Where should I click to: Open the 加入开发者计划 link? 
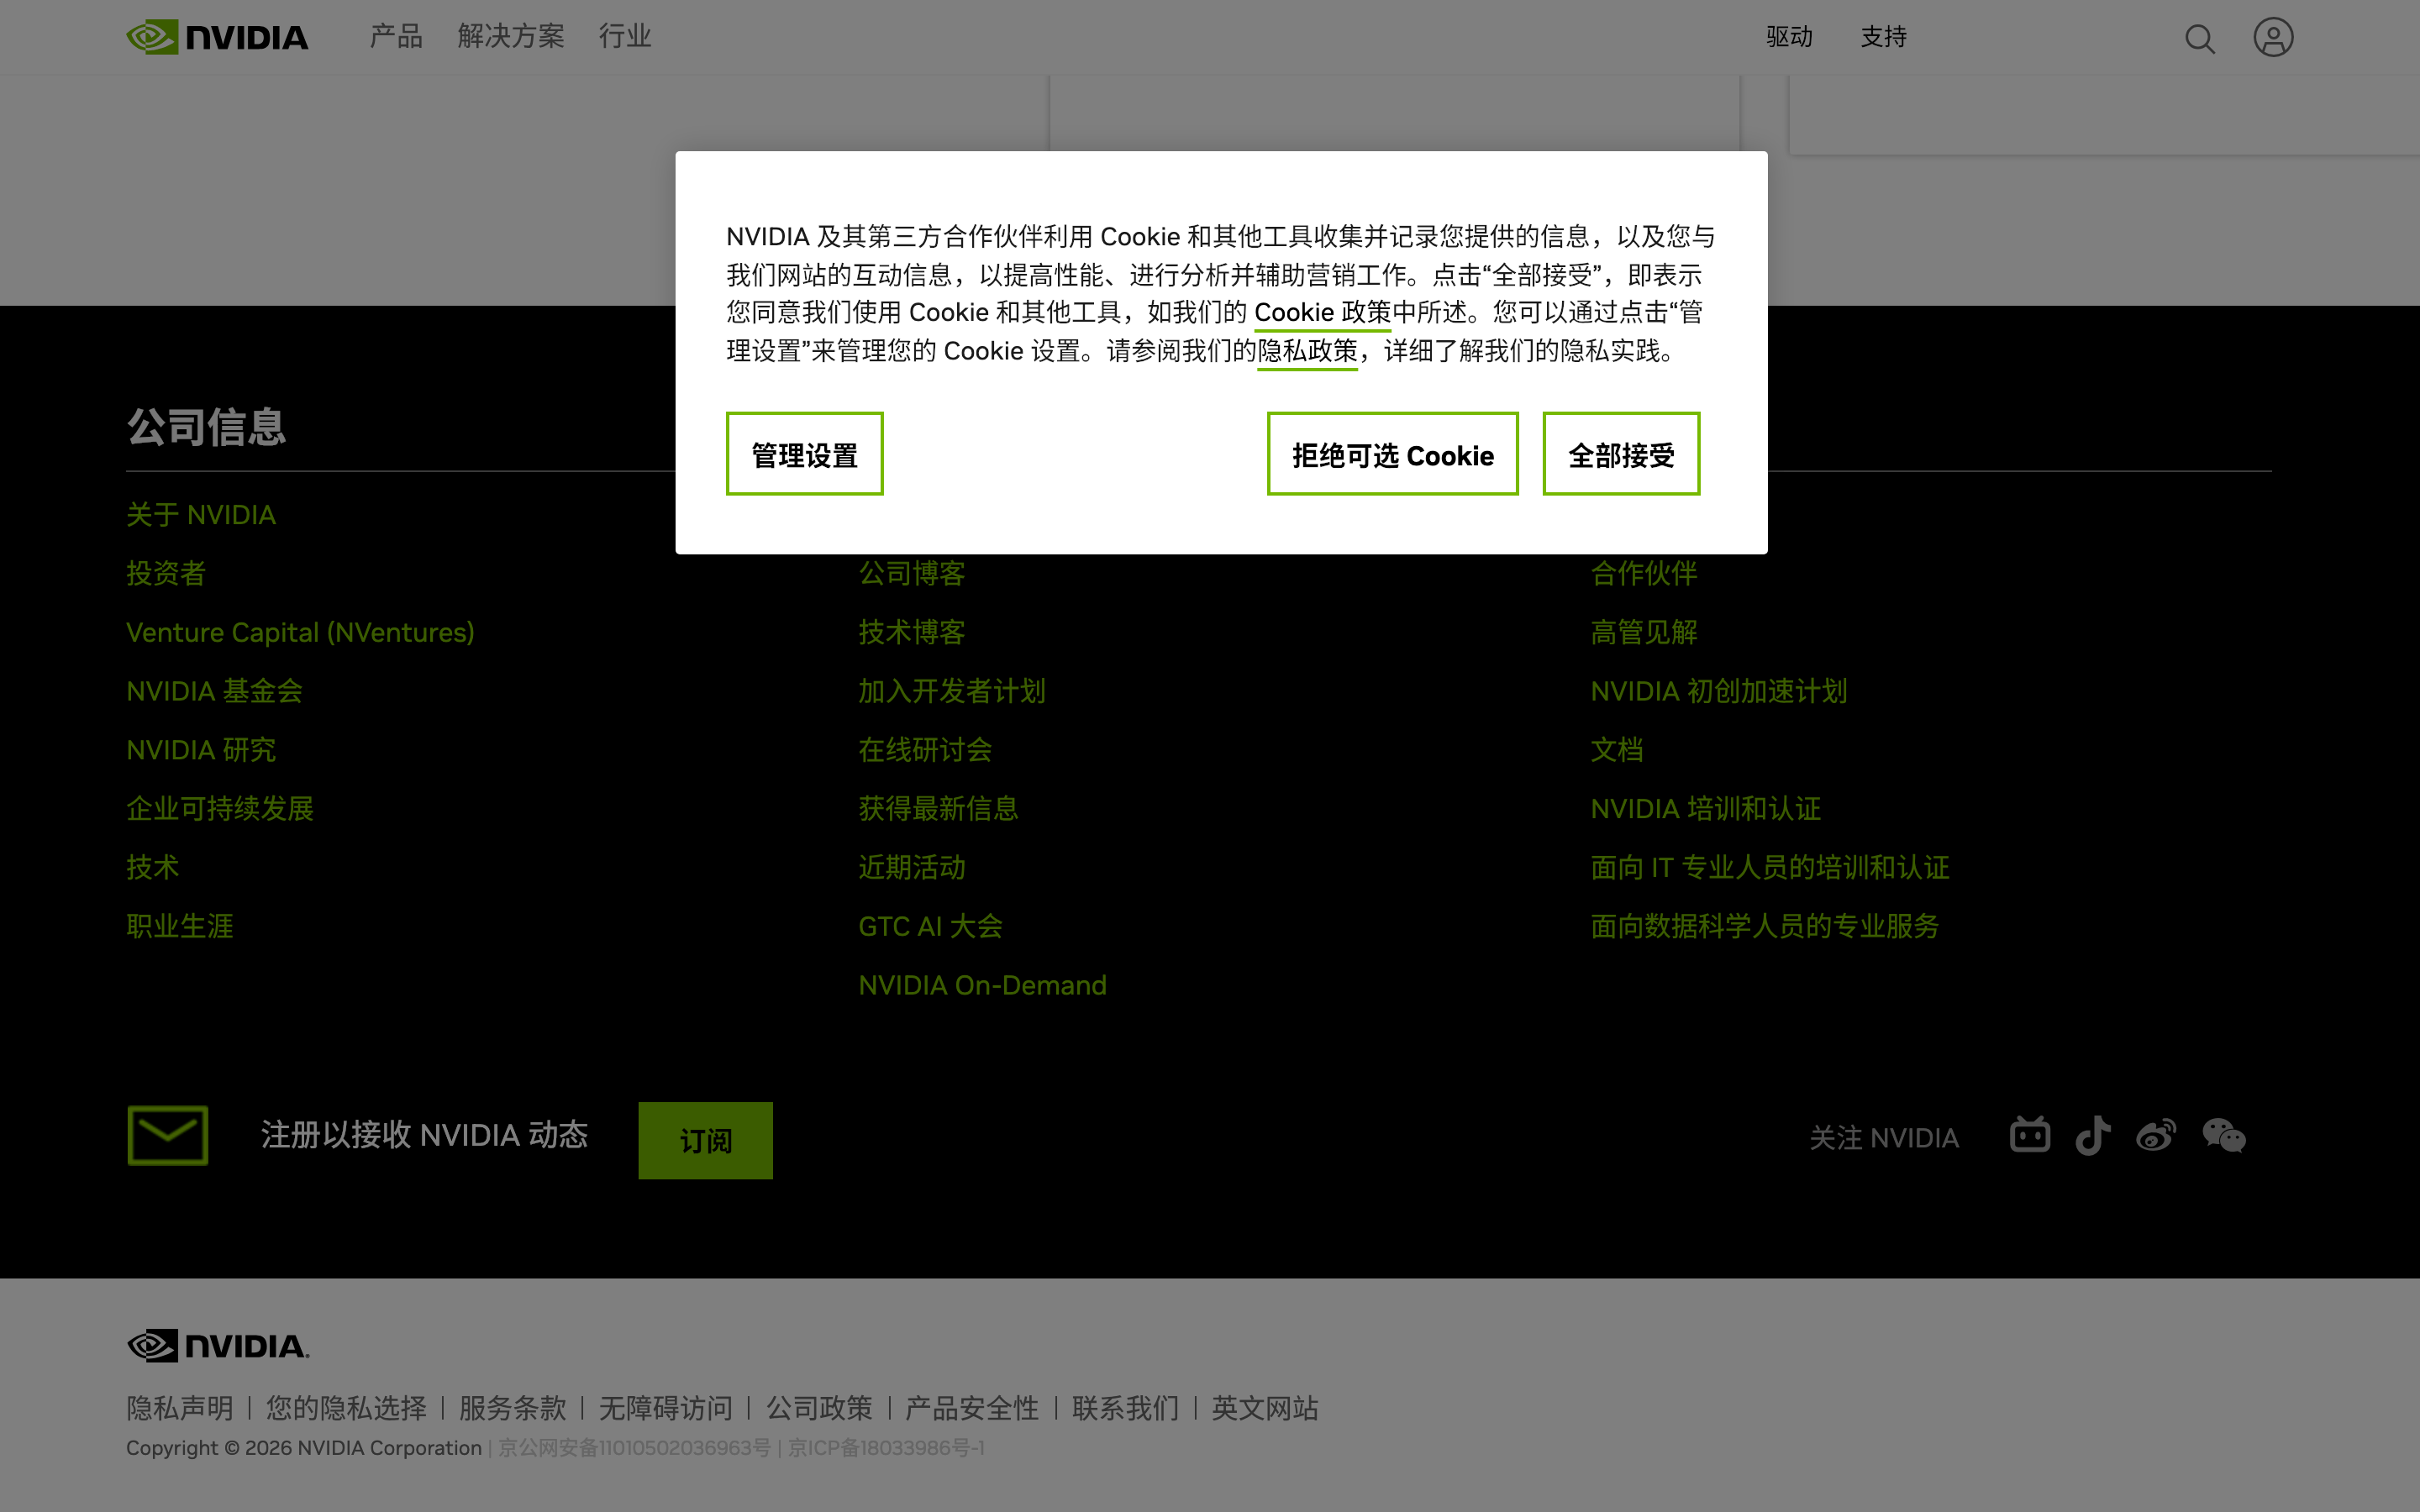(x=952, y=691)
